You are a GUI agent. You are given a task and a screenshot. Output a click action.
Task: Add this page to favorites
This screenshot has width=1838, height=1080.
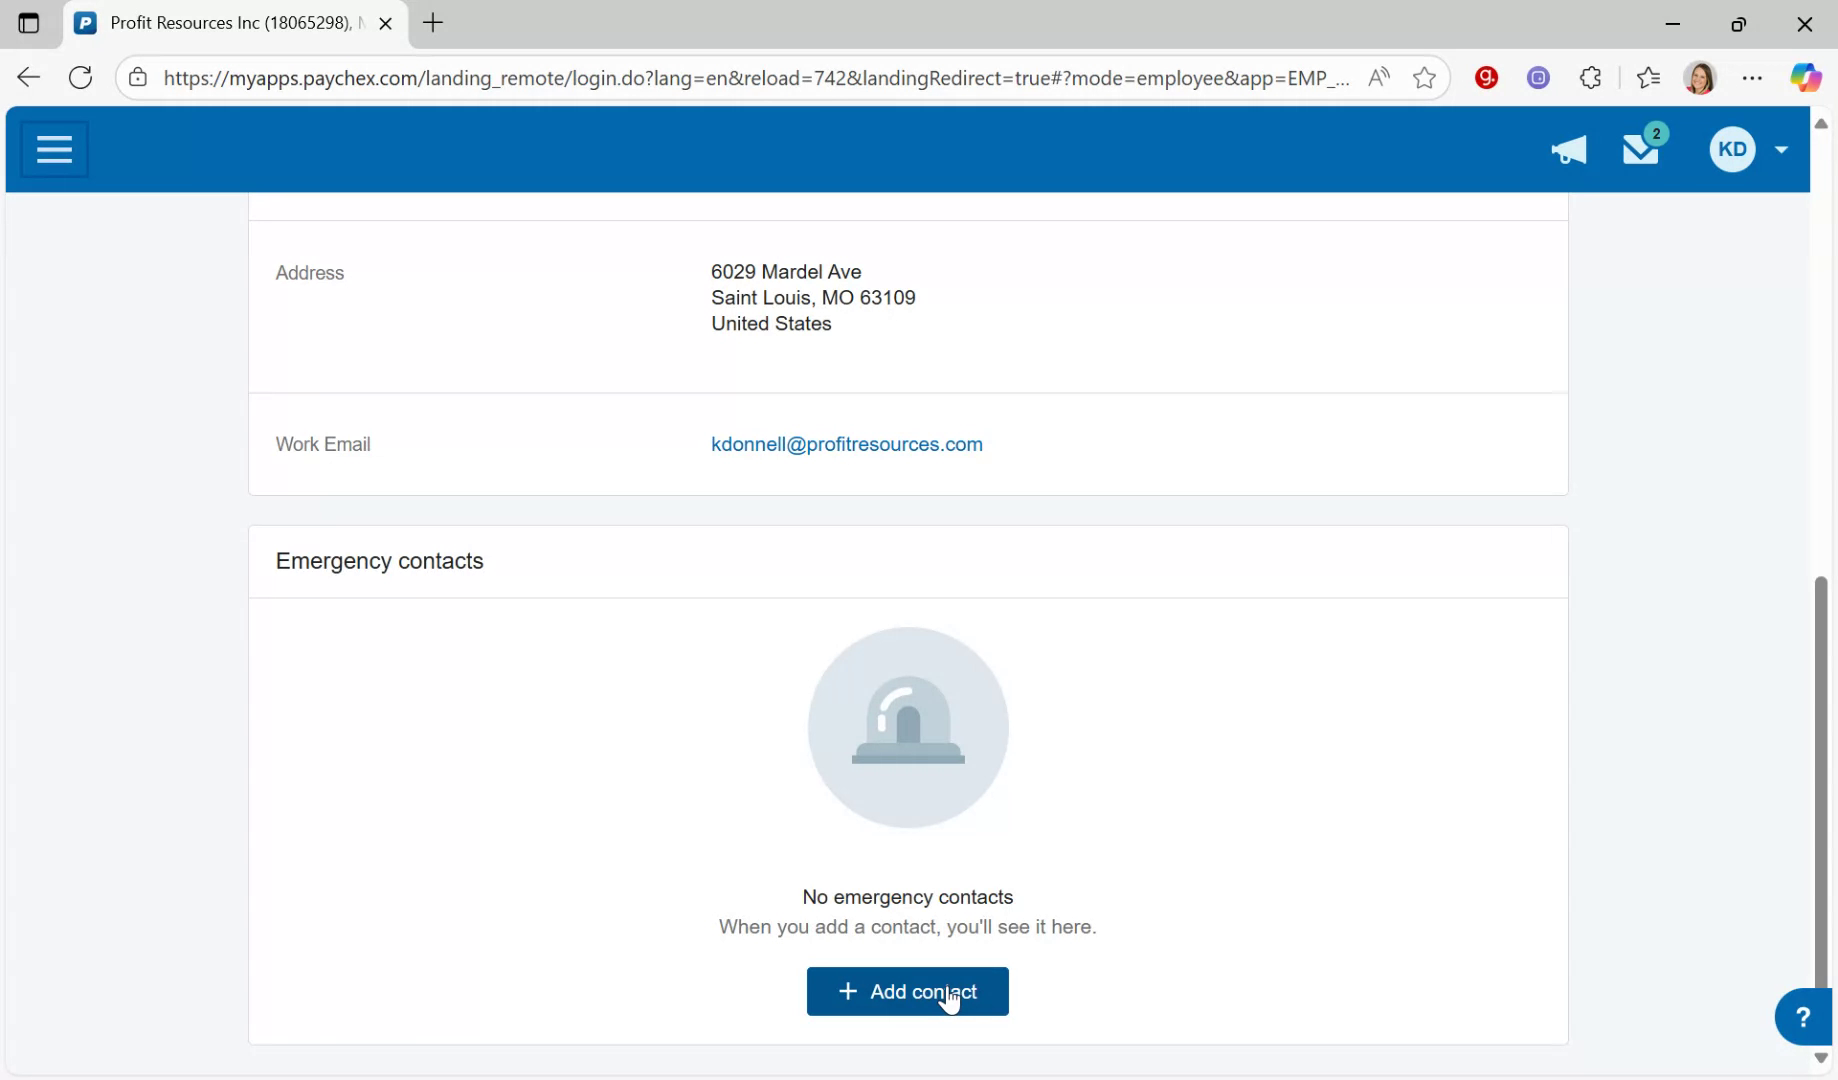pyautogui.click(x=1424, y=78)
